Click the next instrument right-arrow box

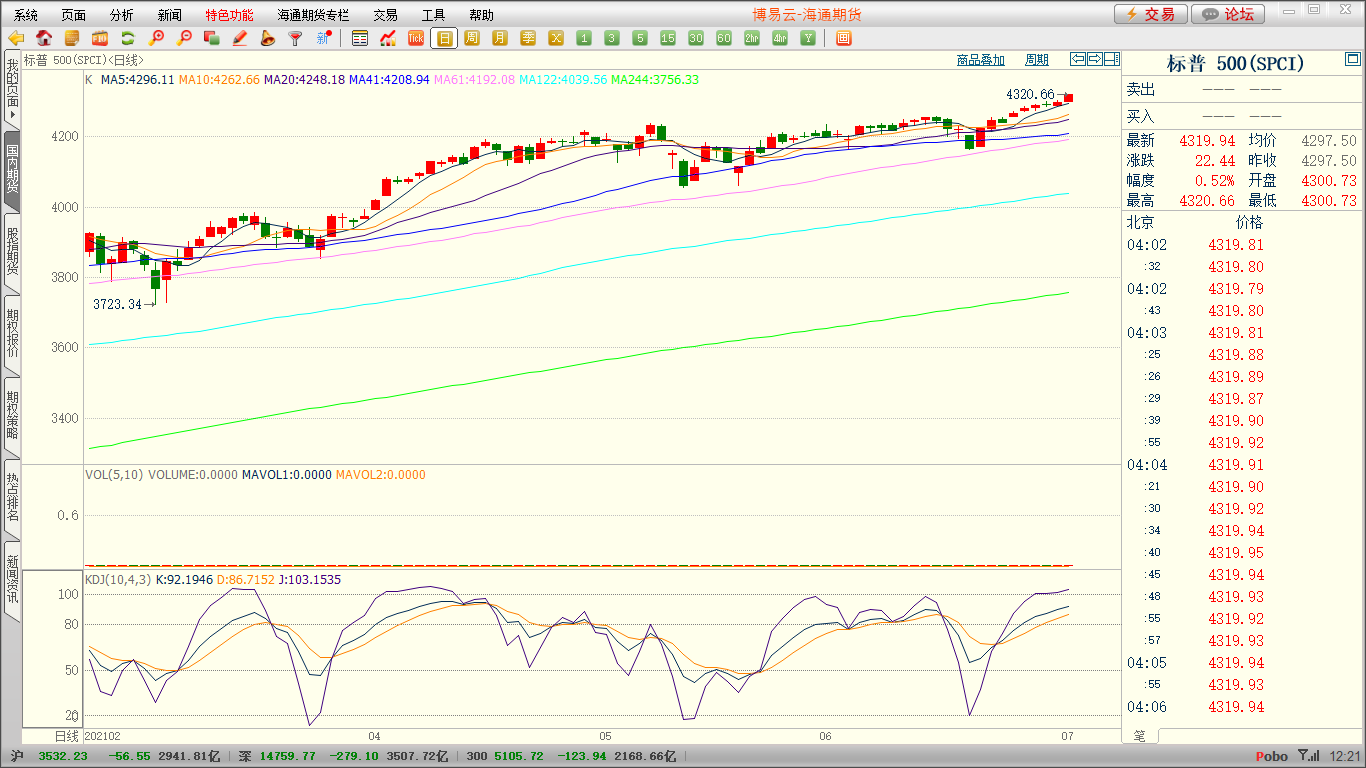pyautogui.click(x=1095, y=59)
